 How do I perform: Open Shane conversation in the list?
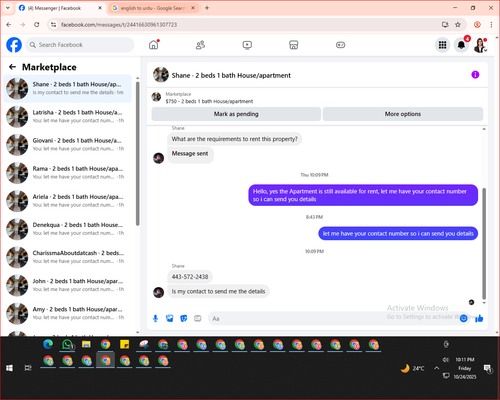68,89
